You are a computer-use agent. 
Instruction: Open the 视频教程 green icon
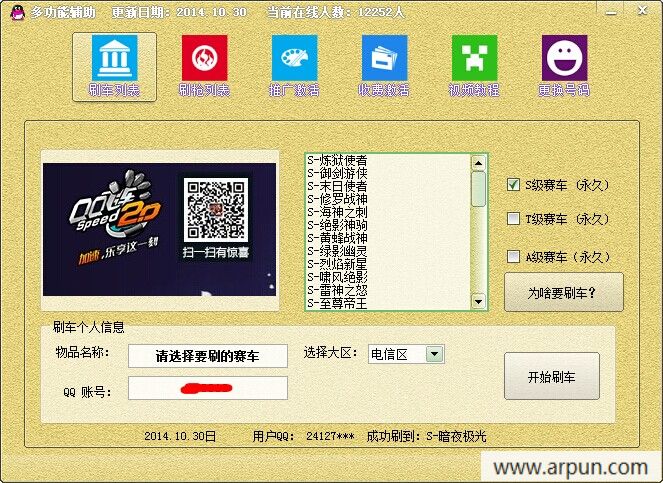(x=474, y=58)
